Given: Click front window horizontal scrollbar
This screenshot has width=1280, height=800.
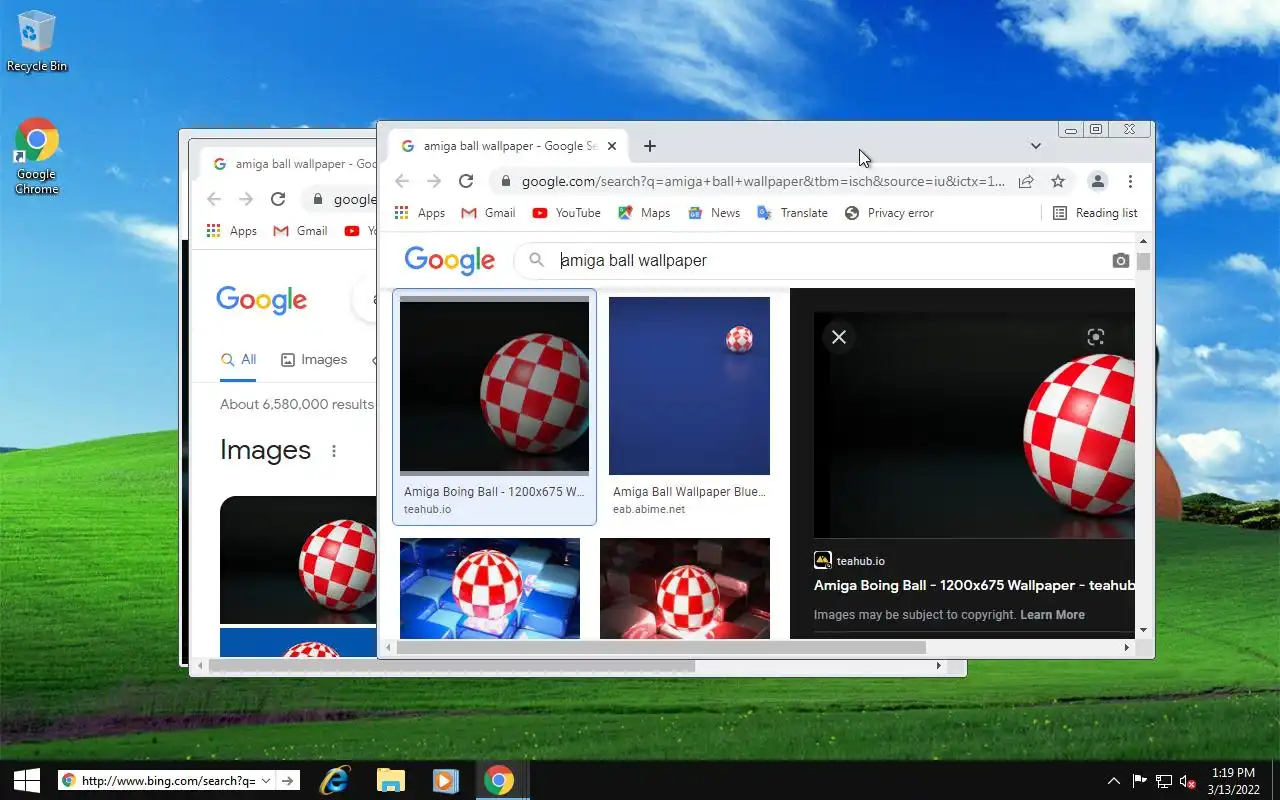Looking at the screenshot, I should tap(662, 648).
